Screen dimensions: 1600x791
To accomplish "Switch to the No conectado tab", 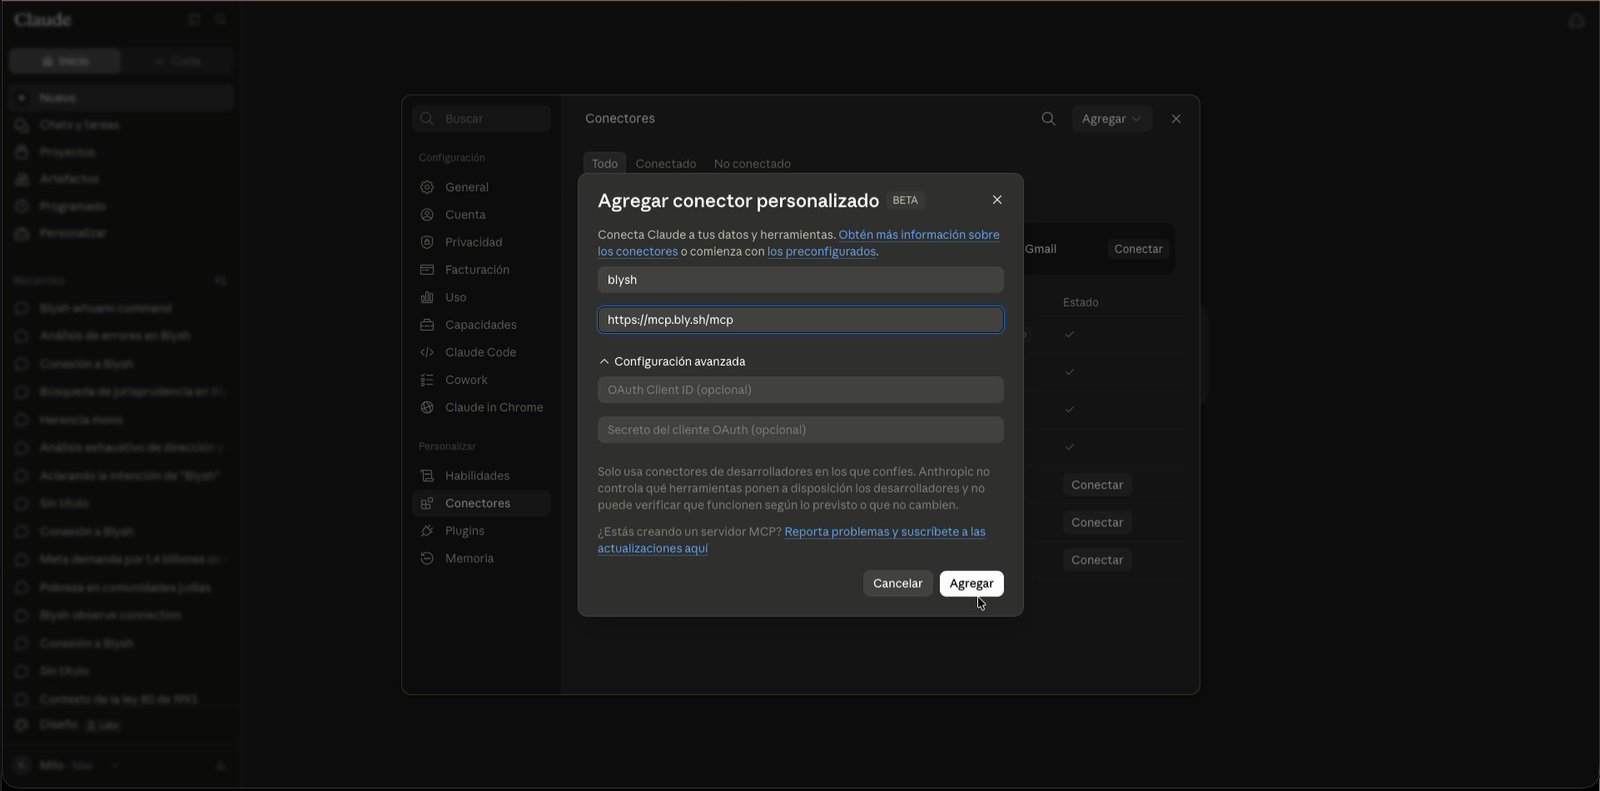I will [752, 164].
